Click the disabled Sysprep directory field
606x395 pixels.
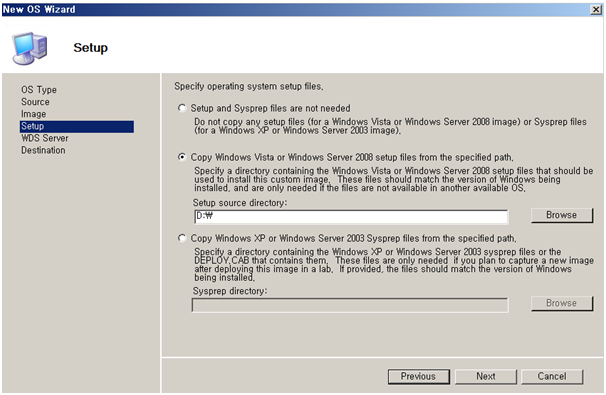tap(350, 305)
